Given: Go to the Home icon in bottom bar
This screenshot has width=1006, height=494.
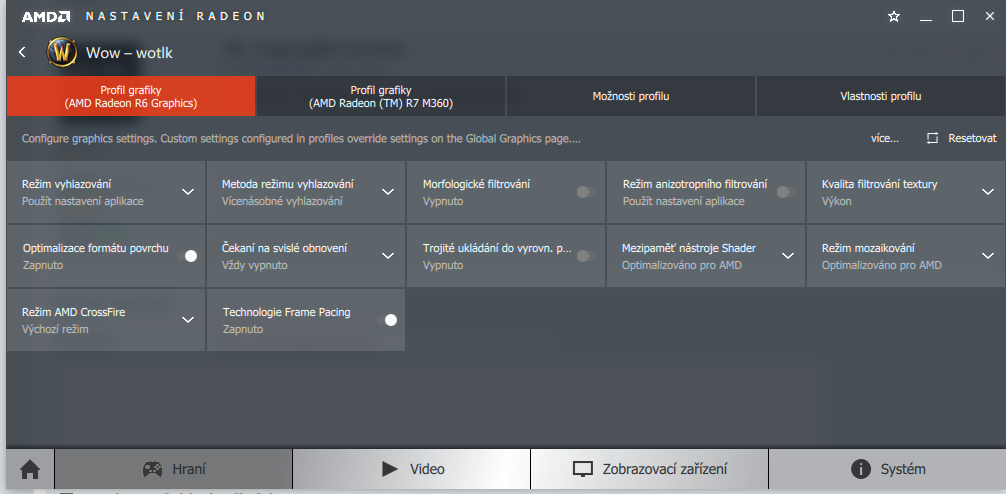Looking at the screenshot, I should 30,470.
